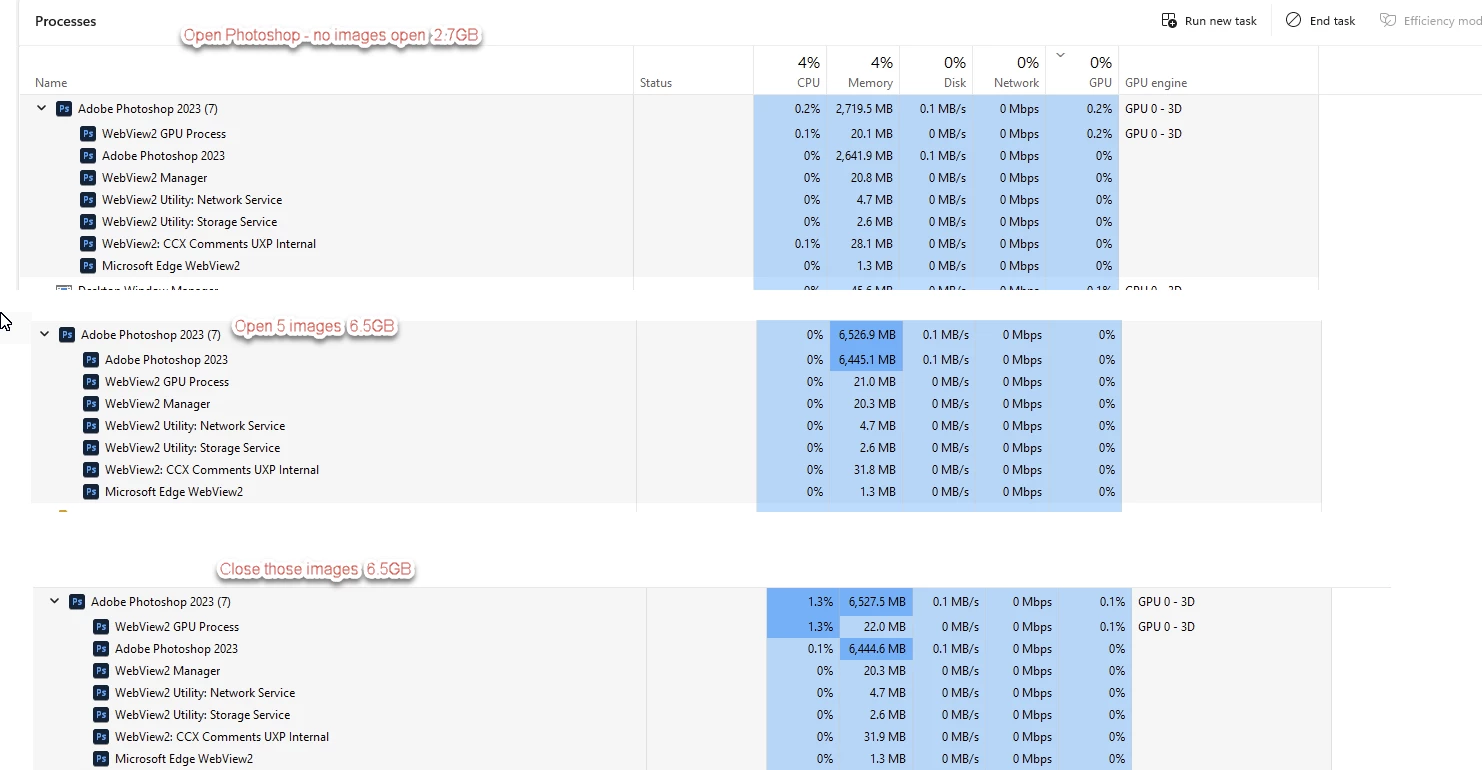Click the Run new task button

(1209, 20)
